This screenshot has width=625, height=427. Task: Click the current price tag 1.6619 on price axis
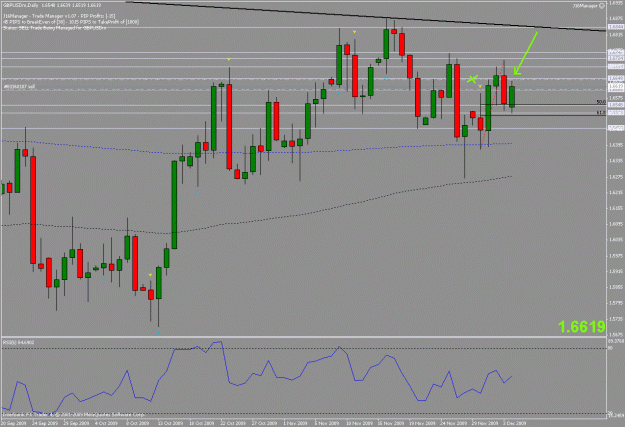[x=616, y=86]
